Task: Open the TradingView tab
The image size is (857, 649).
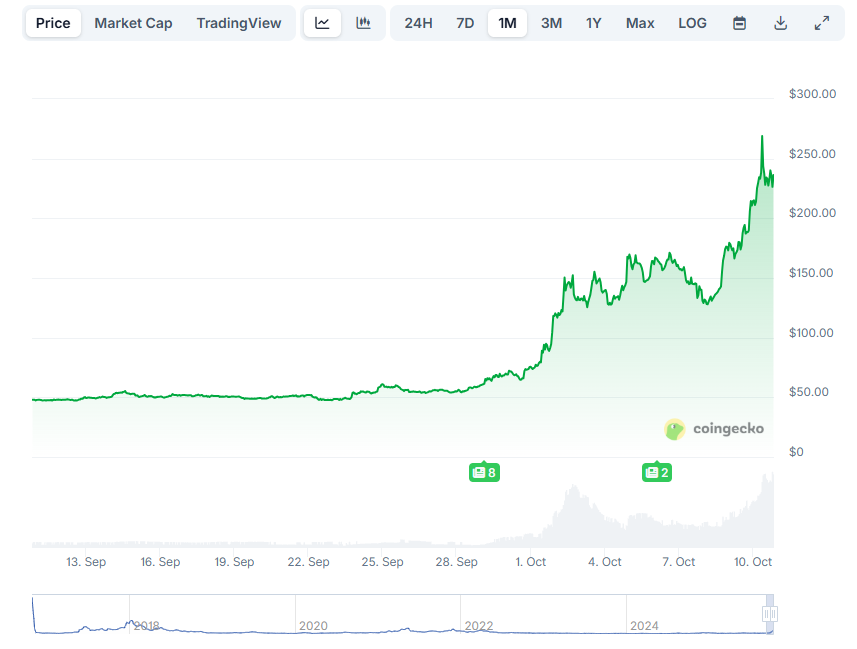Action: 239,23
